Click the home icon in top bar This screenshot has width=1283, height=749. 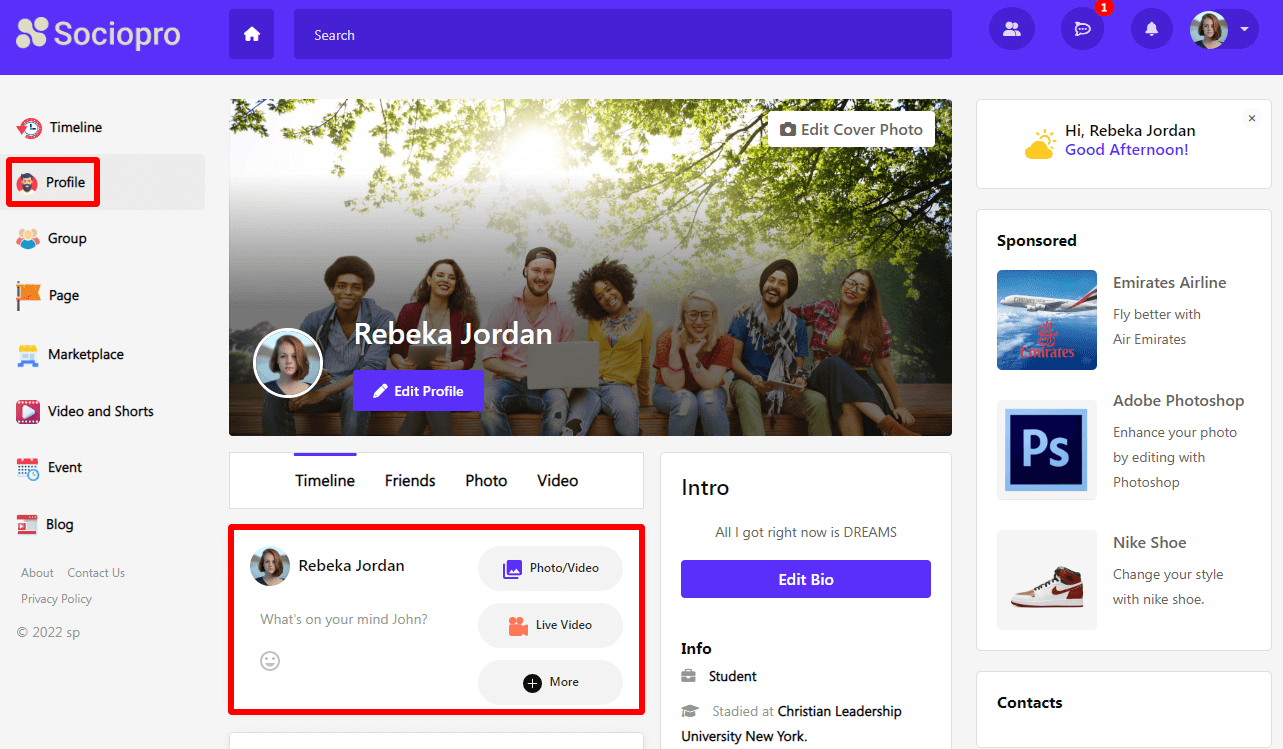click(x=251, y=34)
